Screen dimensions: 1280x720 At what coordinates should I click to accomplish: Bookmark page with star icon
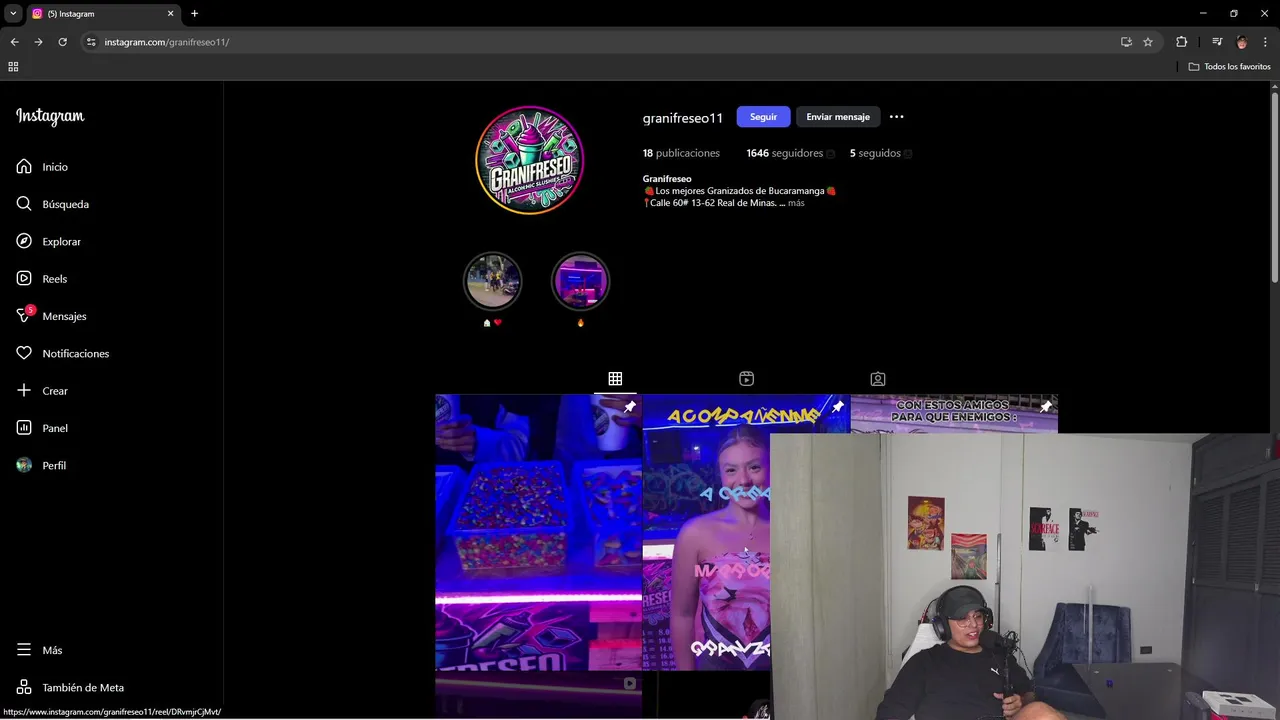coord(1148,42)
